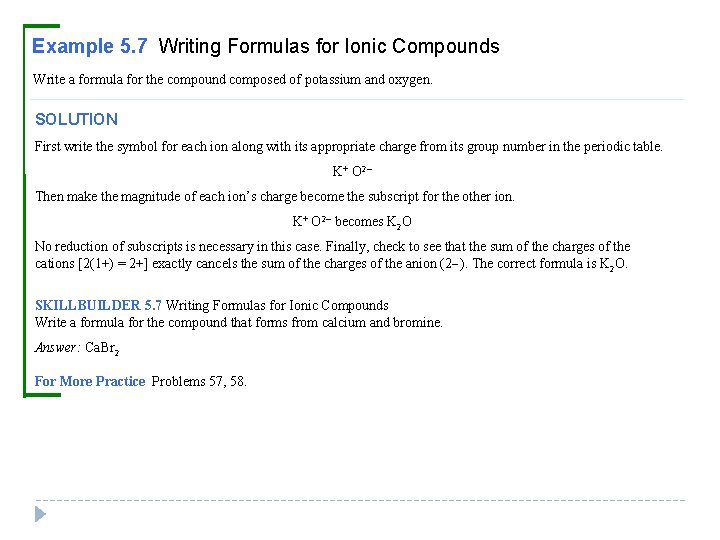
Task: Click the sentence beginning 'No reduction of subscripts'
Action: pos(180,247)
